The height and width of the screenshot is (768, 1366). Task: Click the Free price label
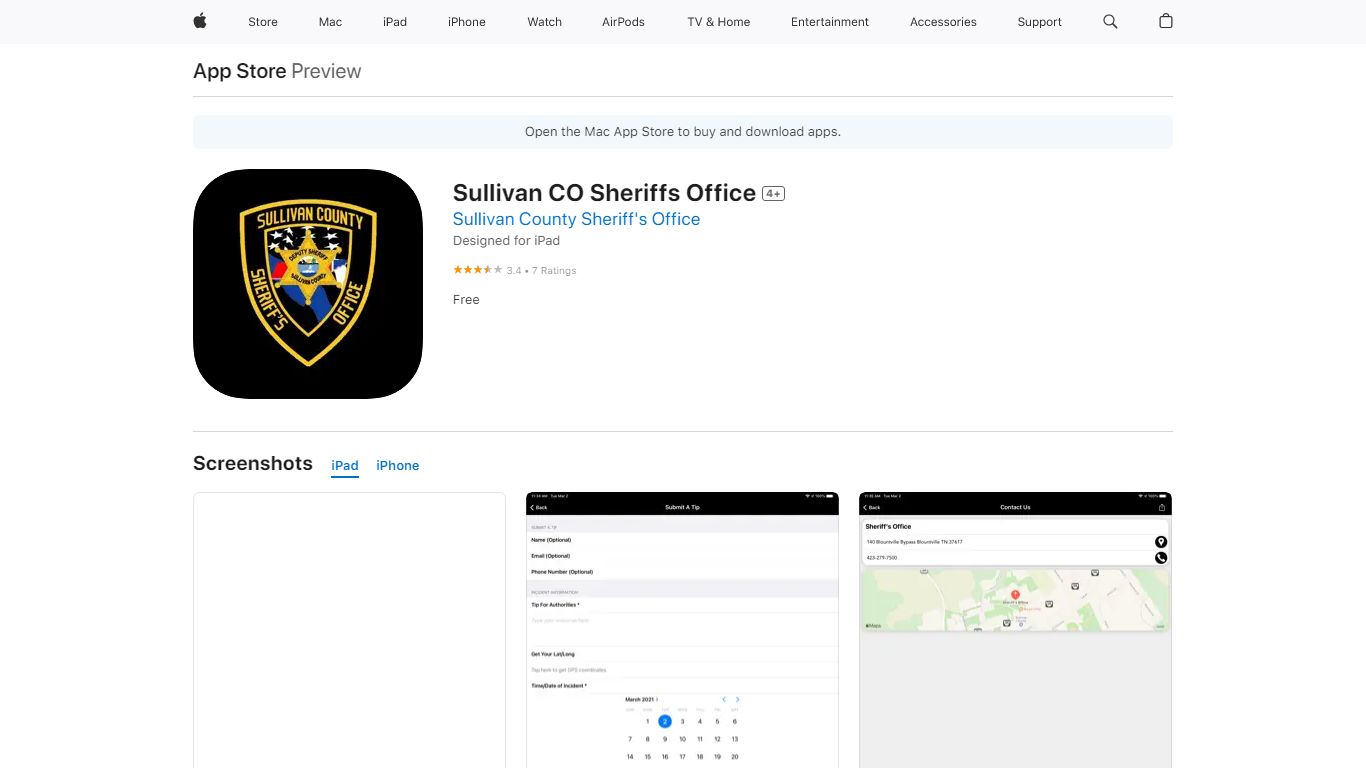pyautogui.click(x=466, y=300)
